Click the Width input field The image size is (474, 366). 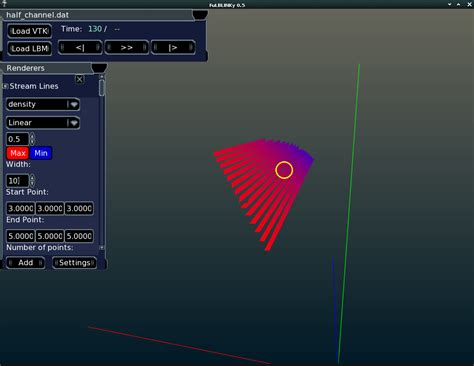pos(18,181)
